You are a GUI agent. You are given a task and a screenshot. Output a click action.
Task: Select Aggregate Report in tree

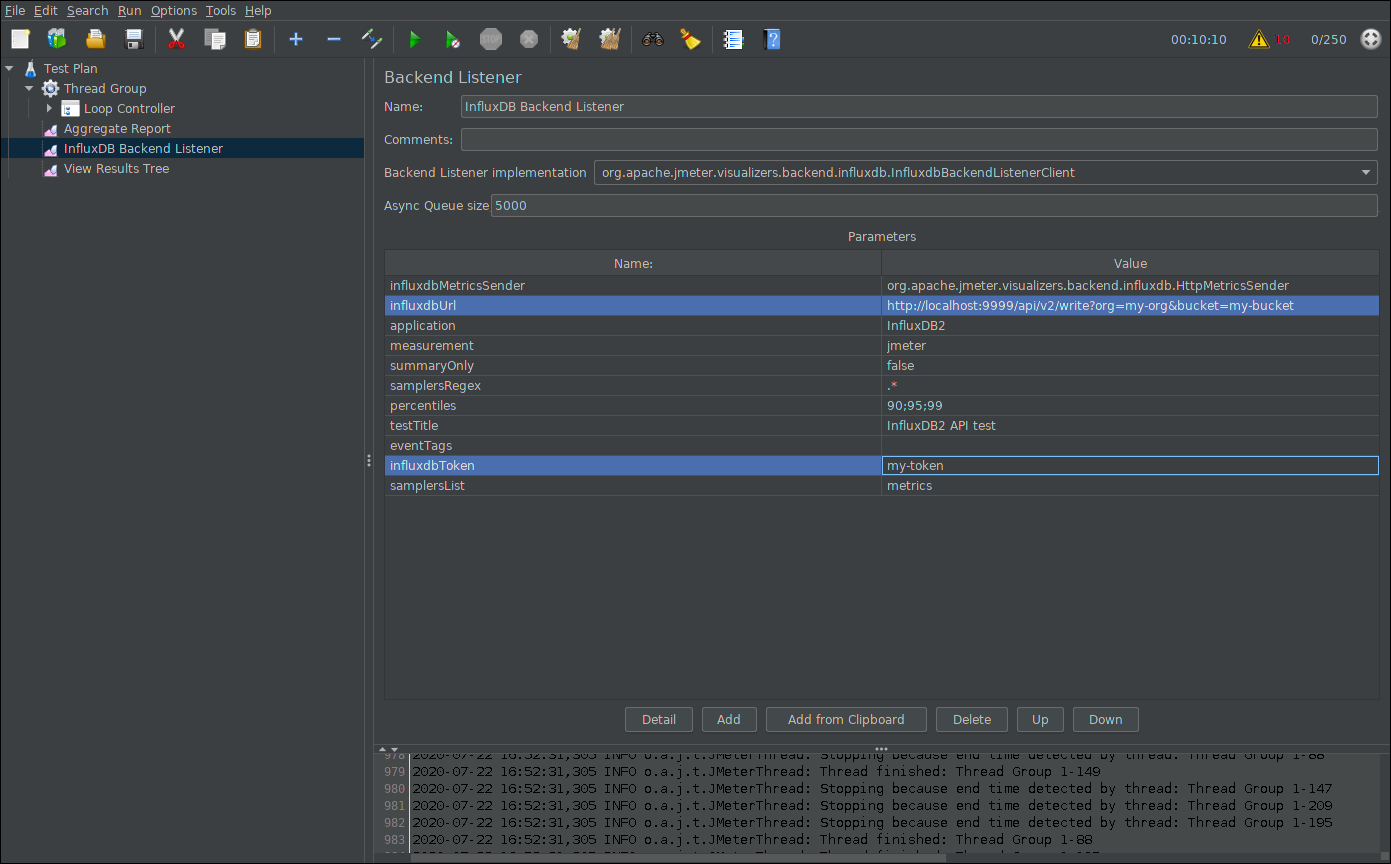coord(117,128)
